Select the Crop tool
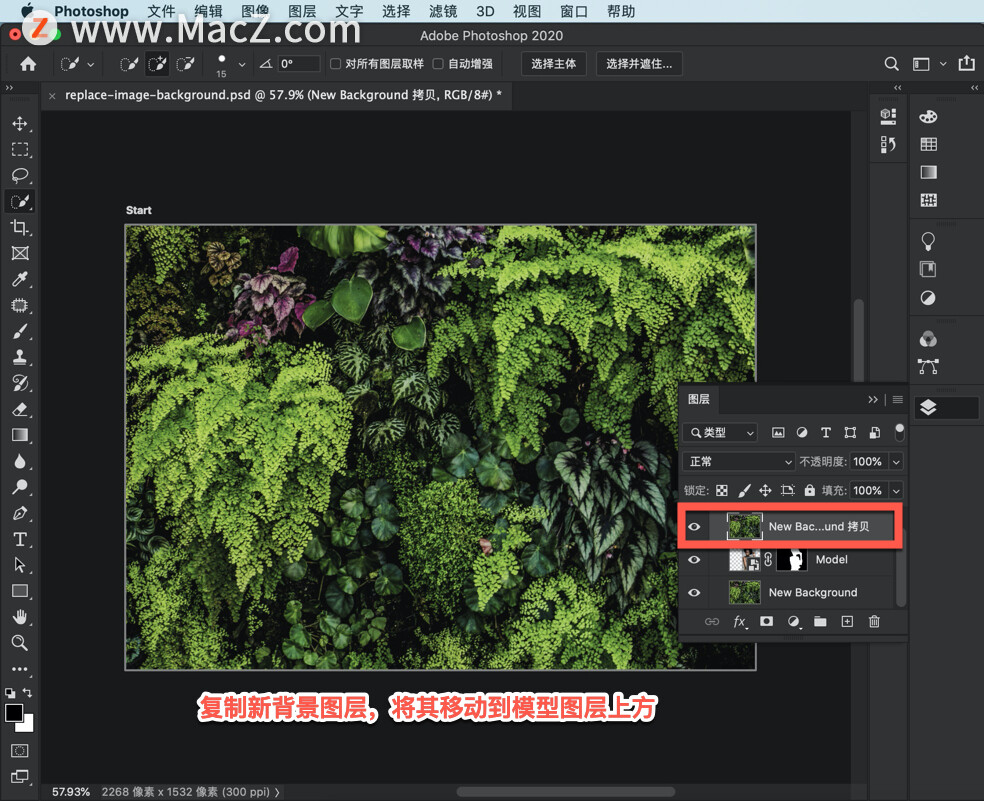984x801 pixels. pyautogui.click(x=20, y=228)
